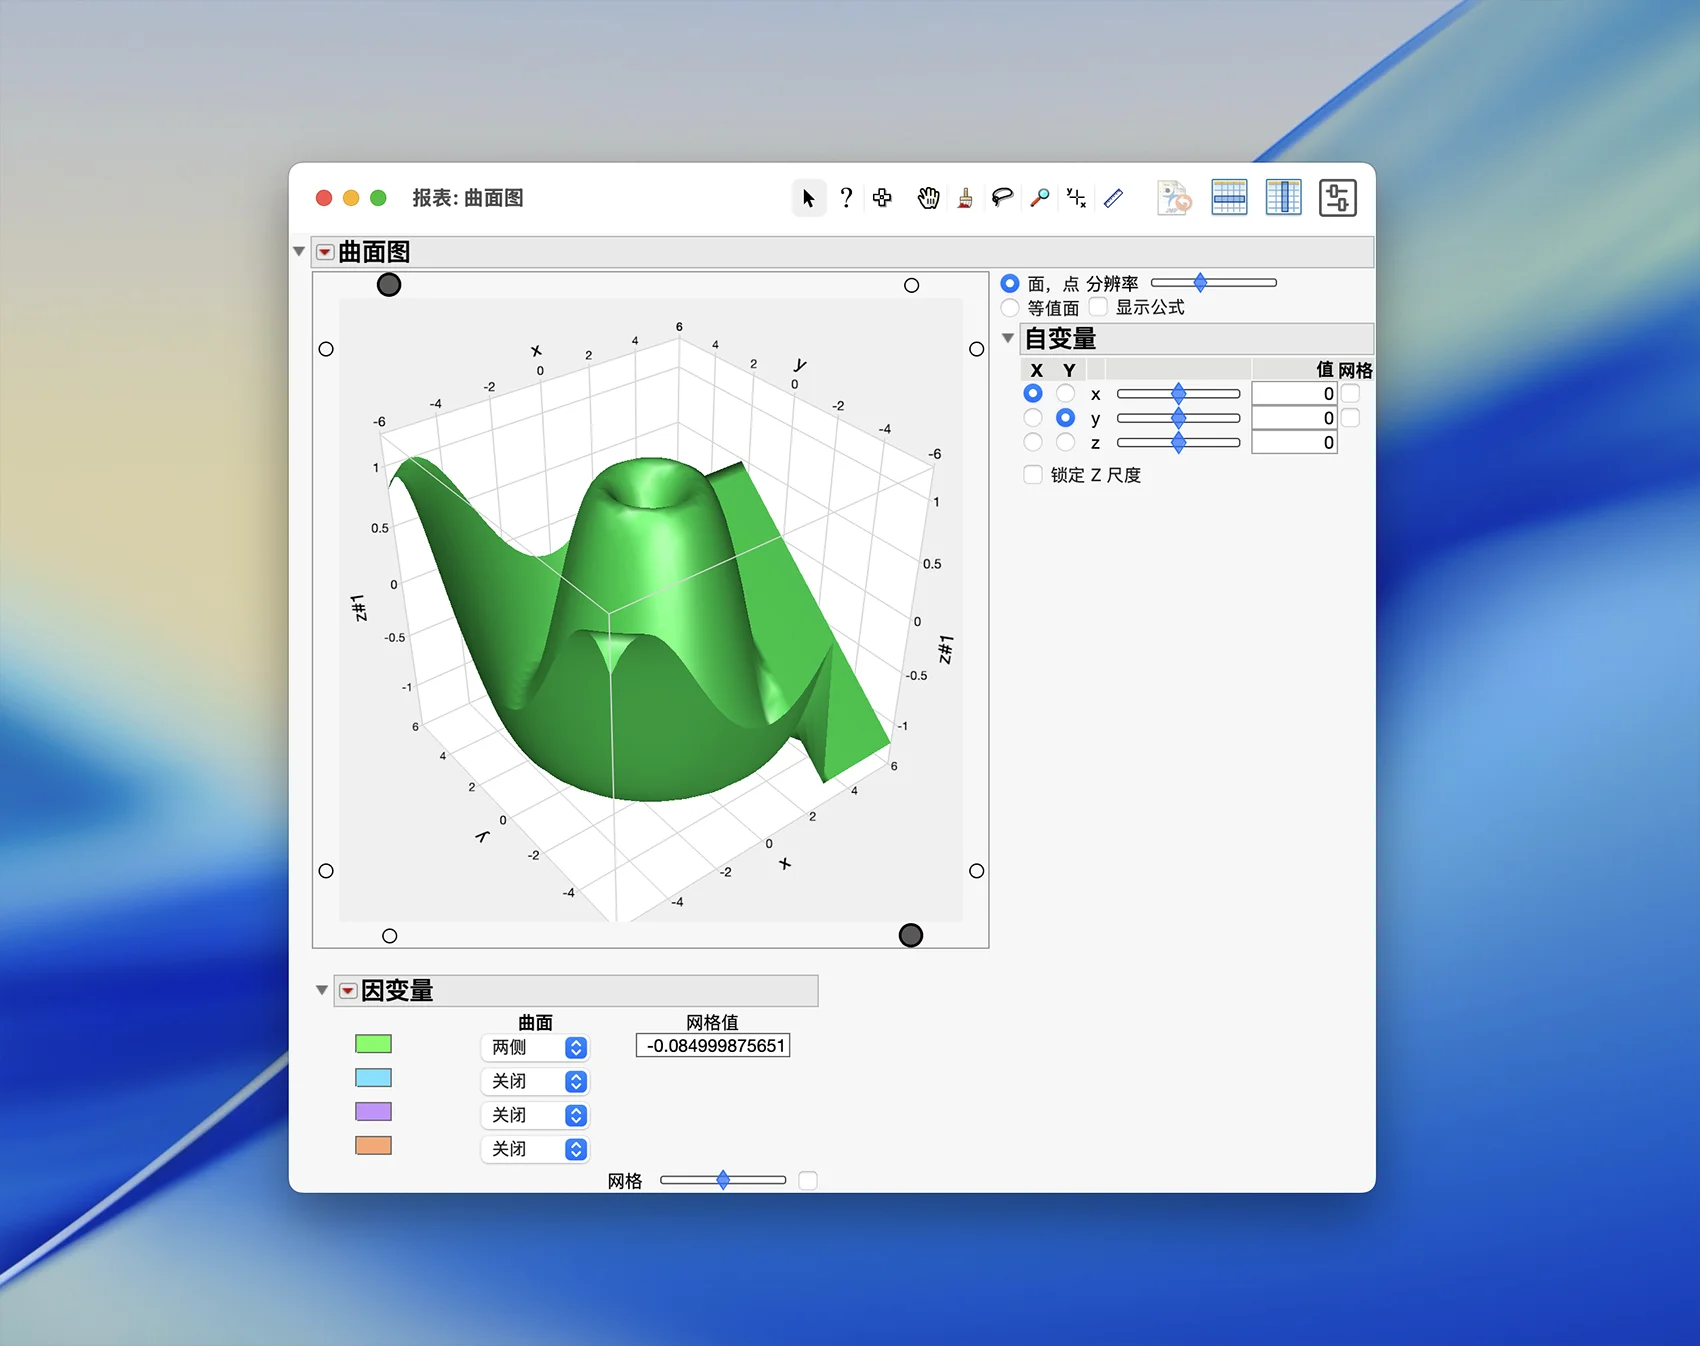Collapse the 自变量 section
Image resolution: width=1700 pixels, height=1346 pixels.
1008,339
